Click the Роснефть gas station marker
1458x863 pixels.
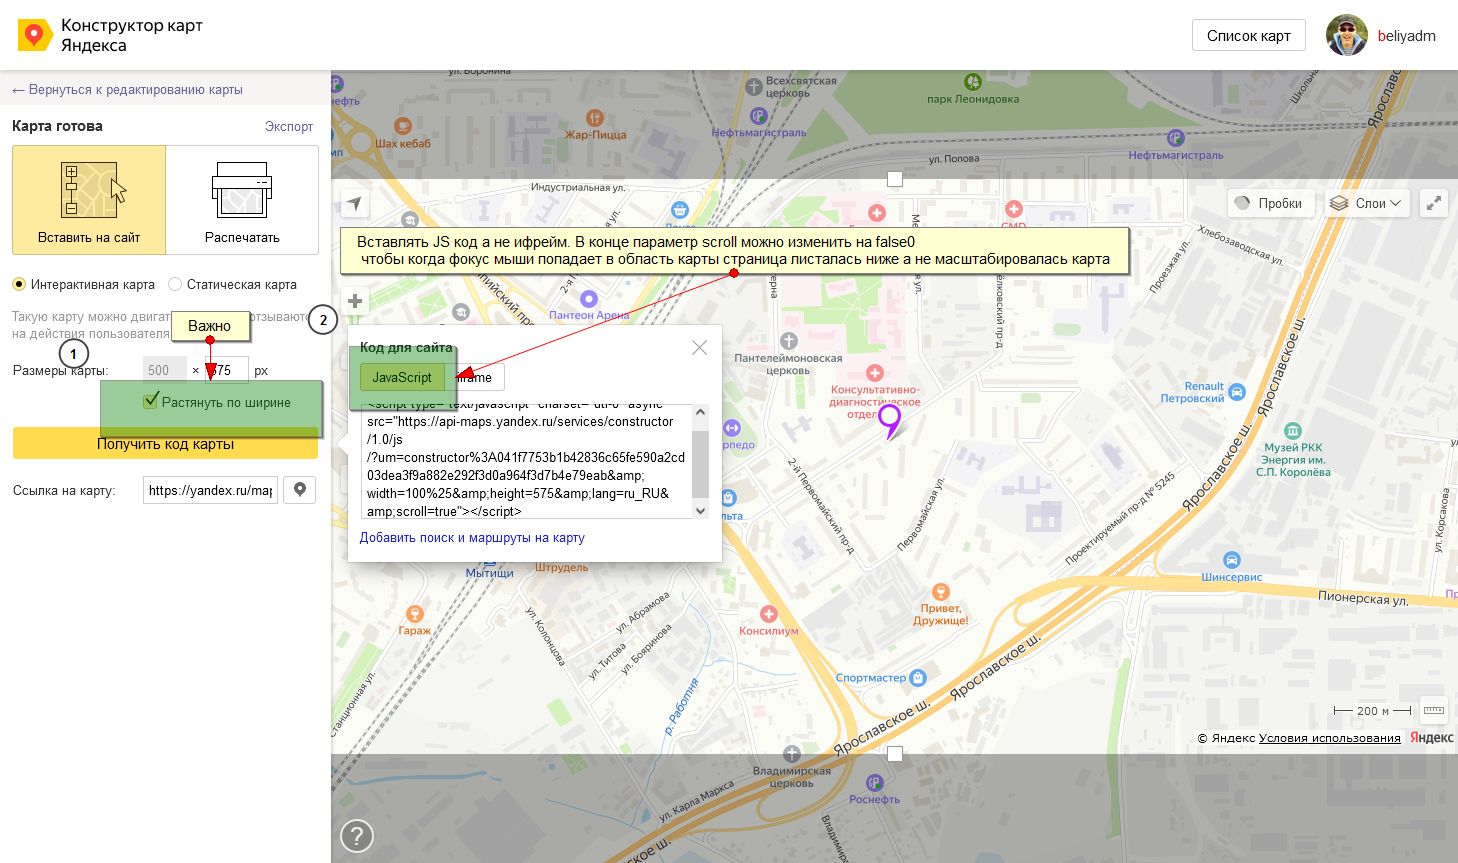(875, 782)
